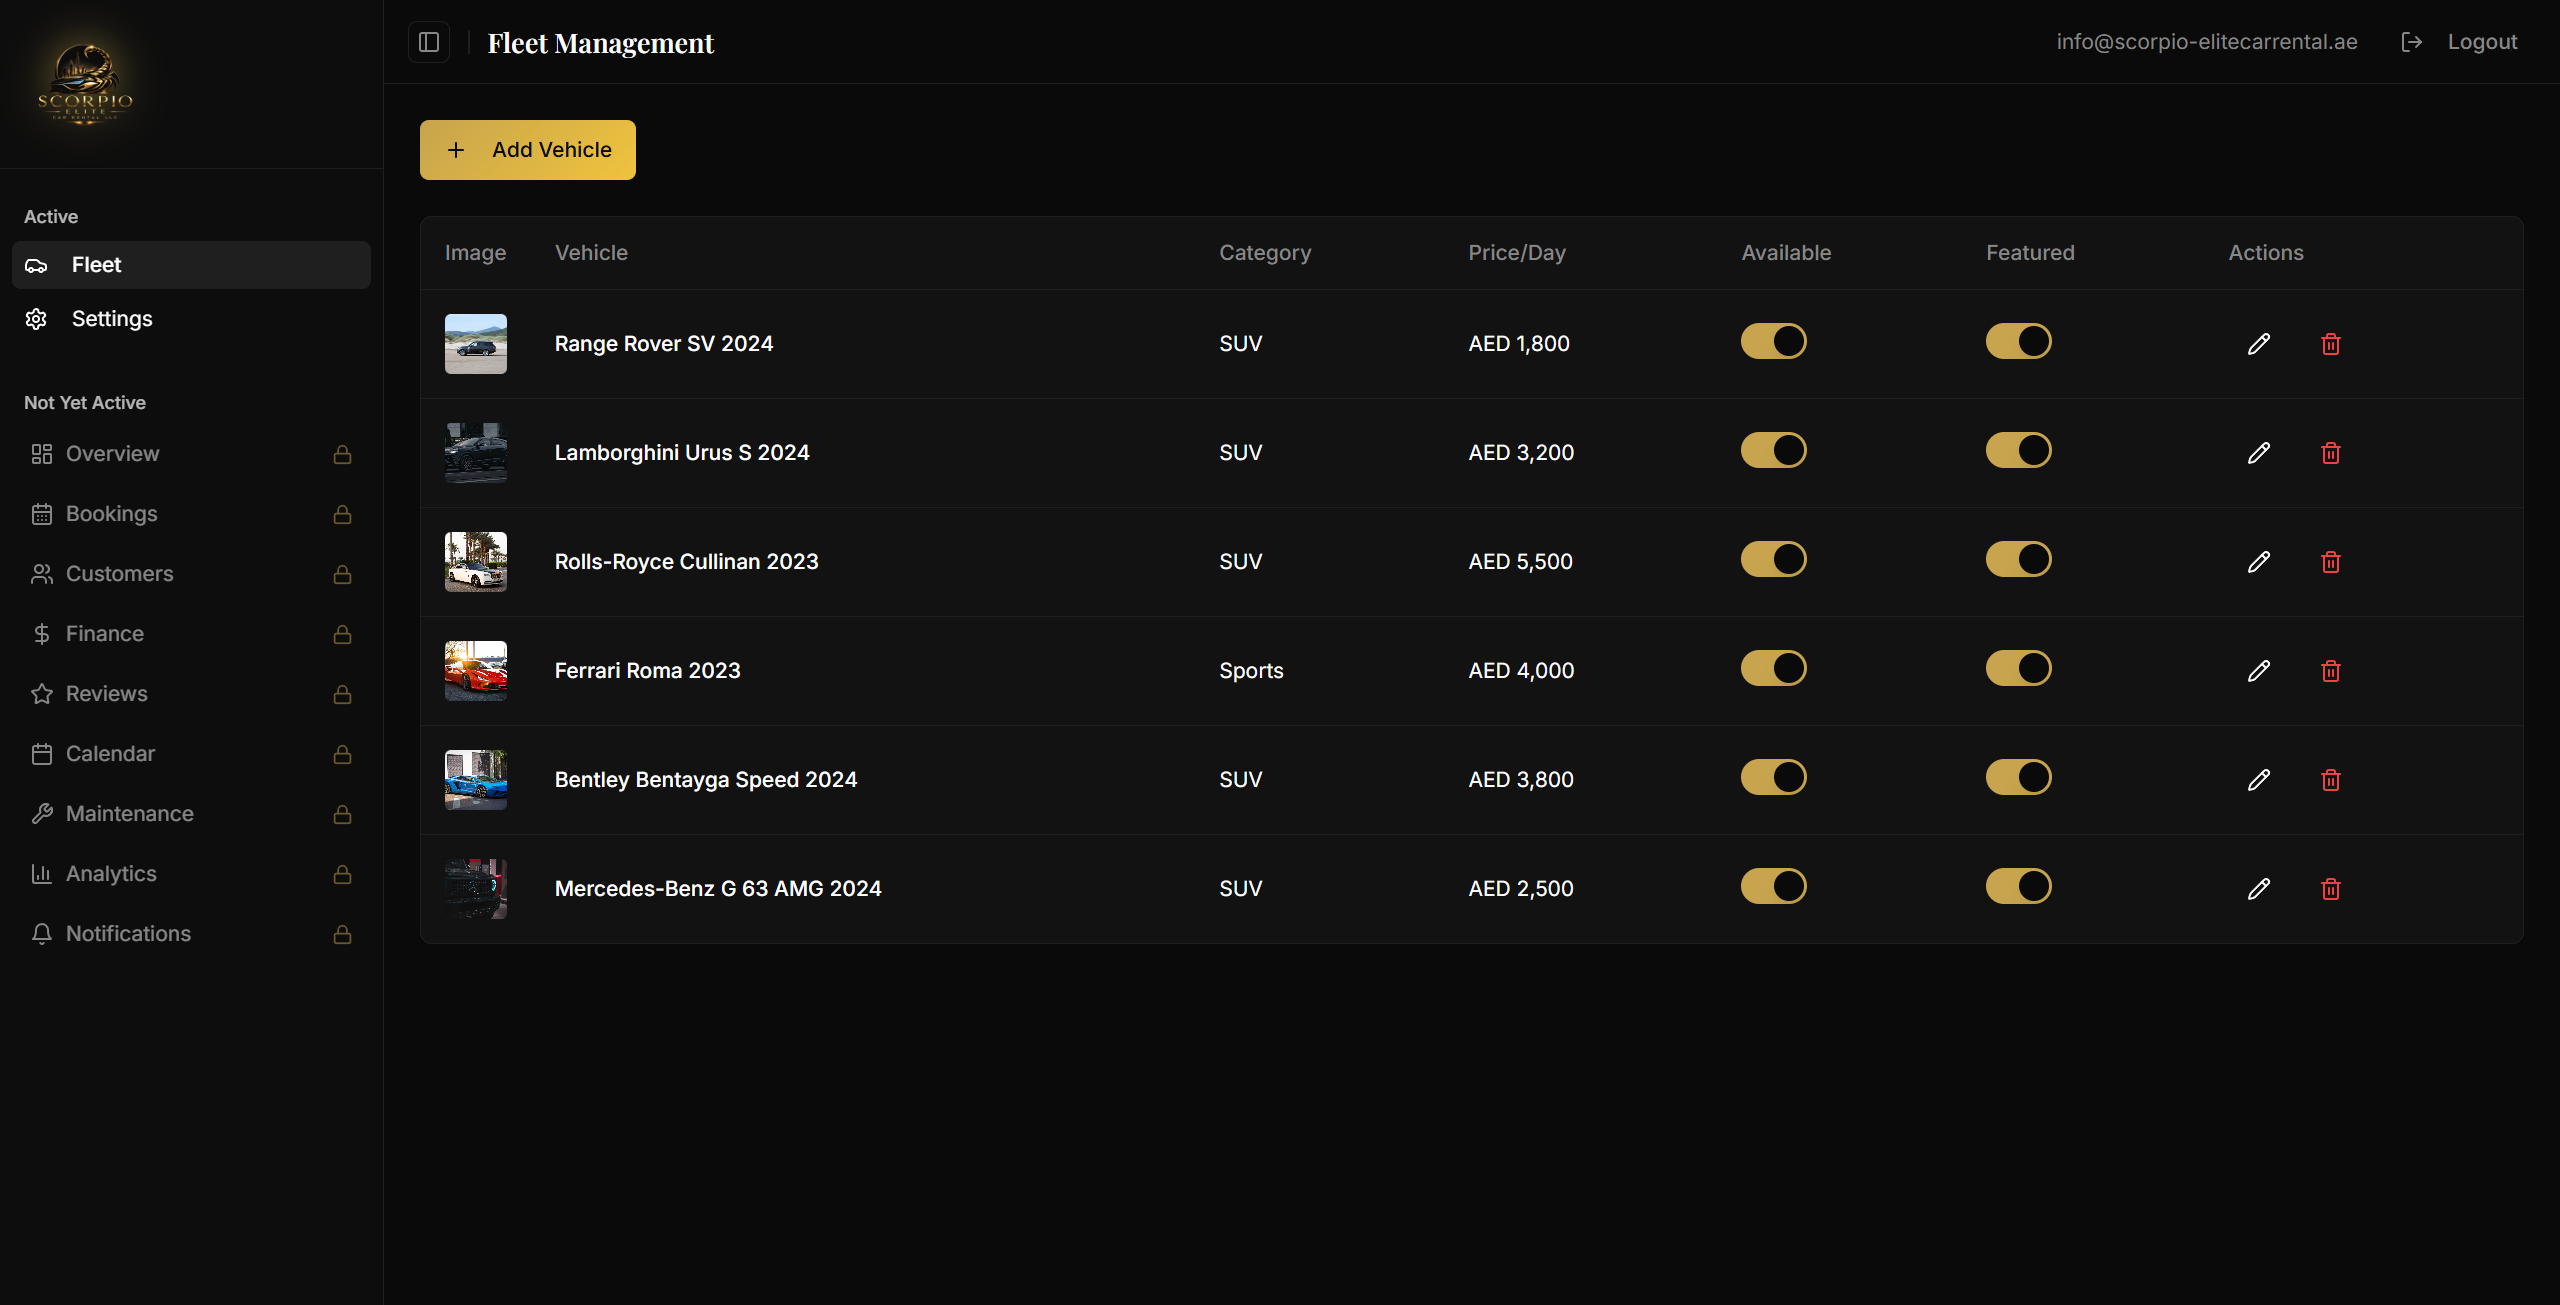This screenshot has height=1305, width=2560.
Task: Edit the Ferrari Roma 2023 entry
Action: (2258, 671)
